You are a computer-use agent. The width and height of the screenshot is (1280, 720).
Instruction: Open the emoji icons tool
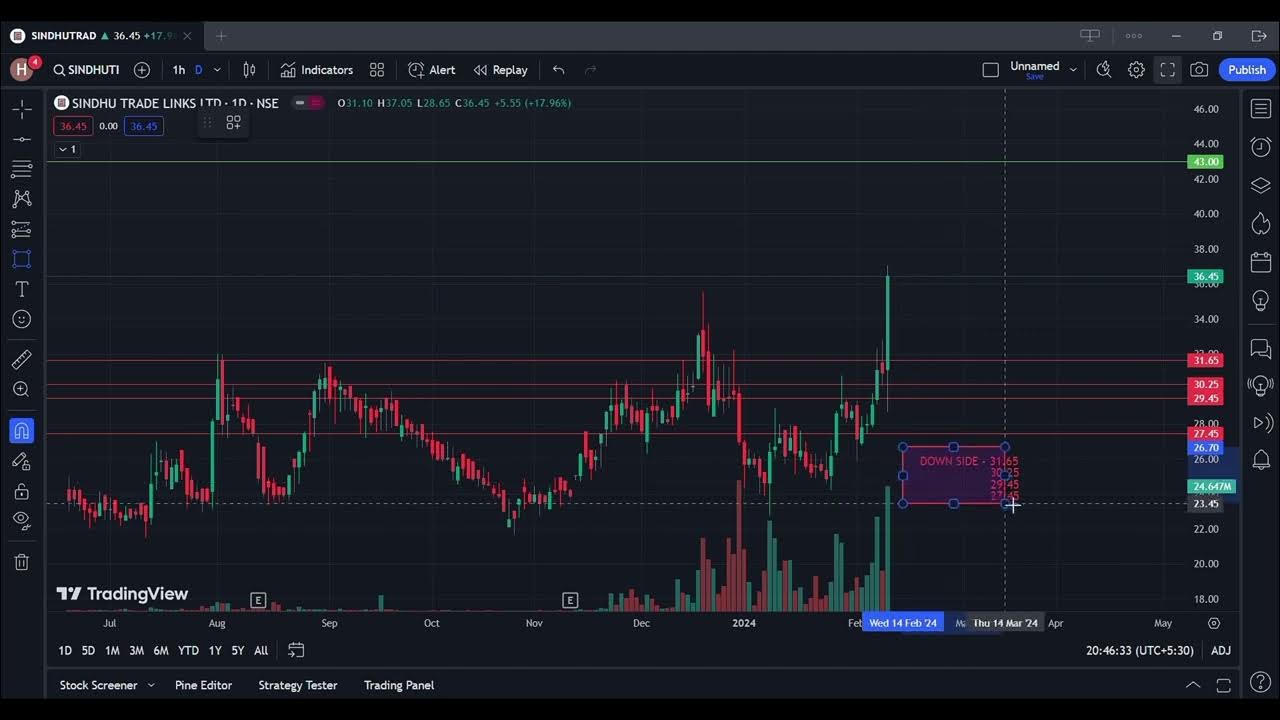pyautogui.click(x=21, y=319)
